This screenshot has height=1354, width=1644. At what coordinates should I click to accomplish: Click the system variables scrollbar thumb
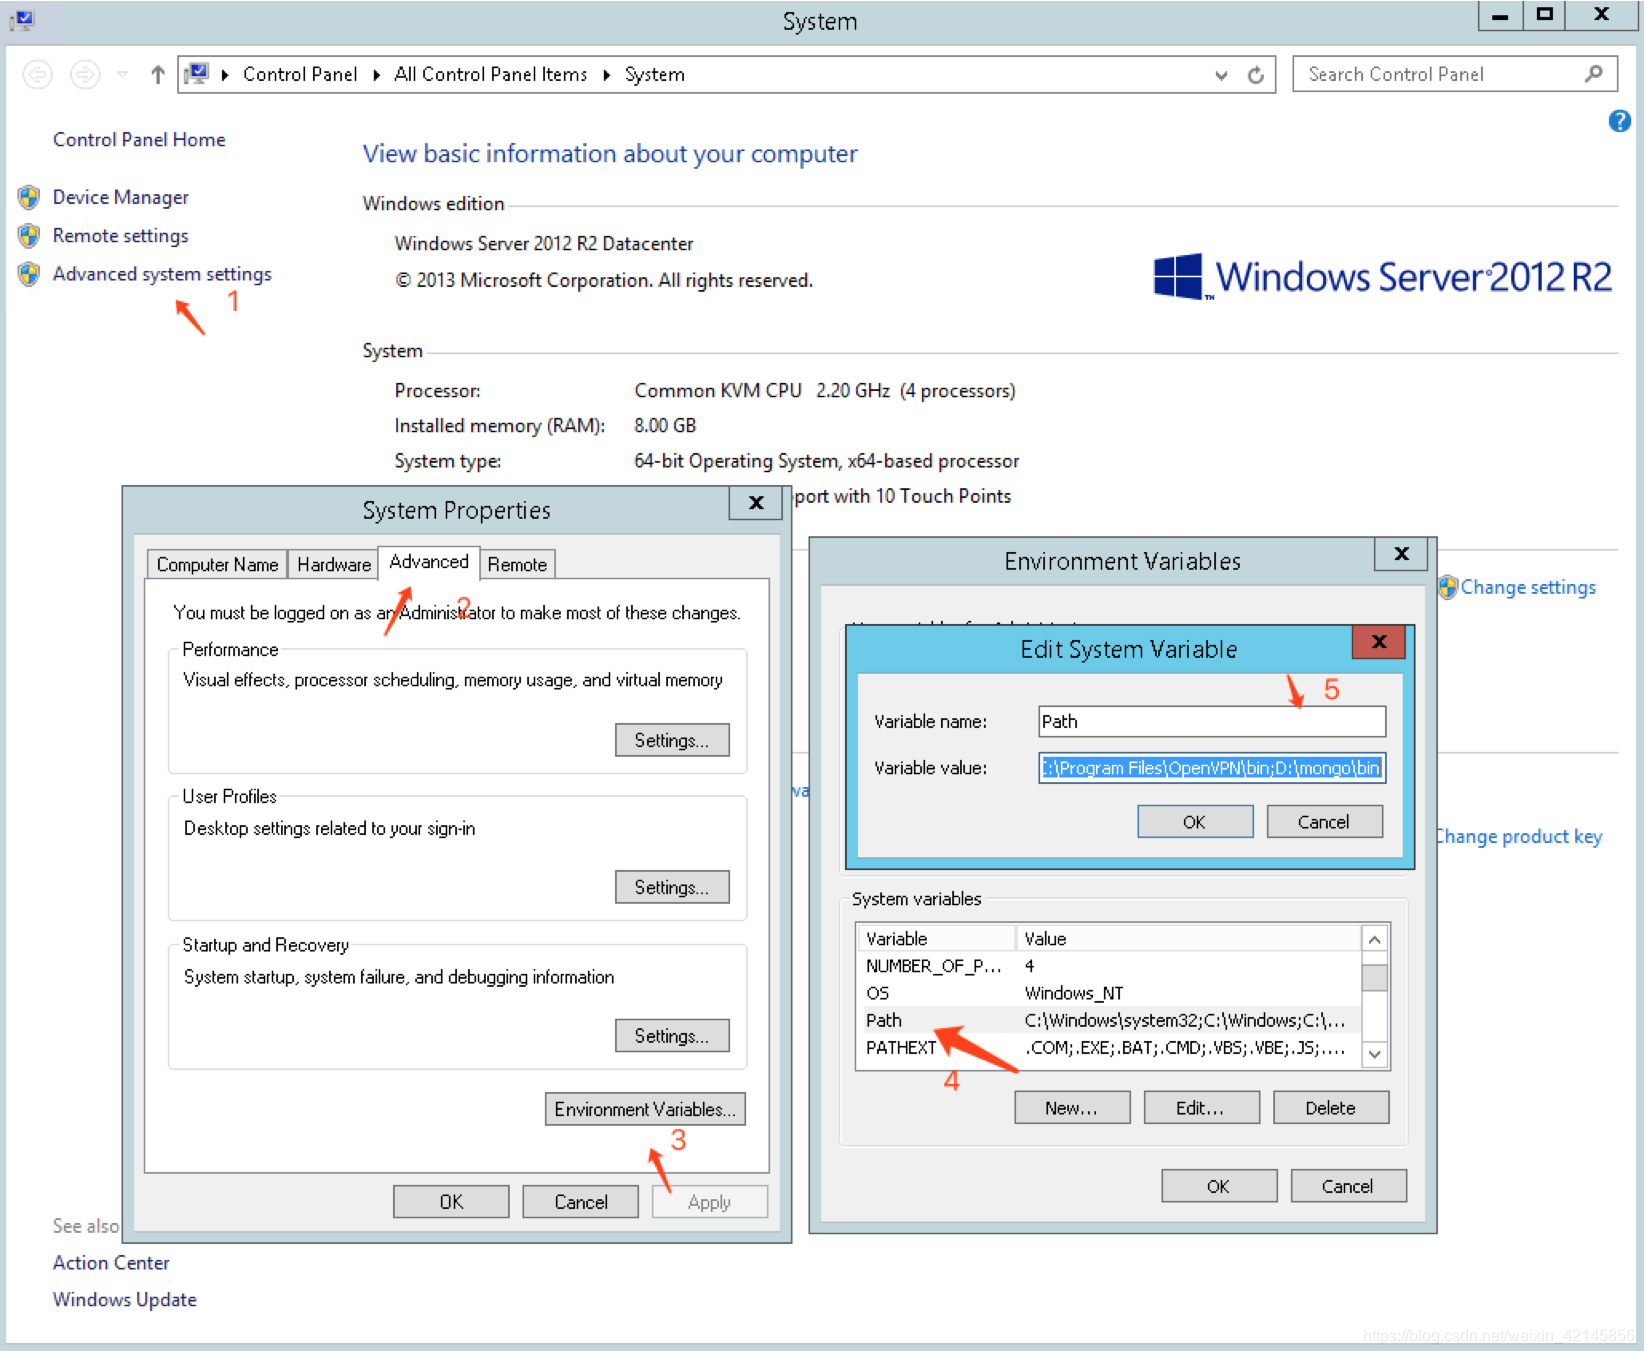[1375, 977]
